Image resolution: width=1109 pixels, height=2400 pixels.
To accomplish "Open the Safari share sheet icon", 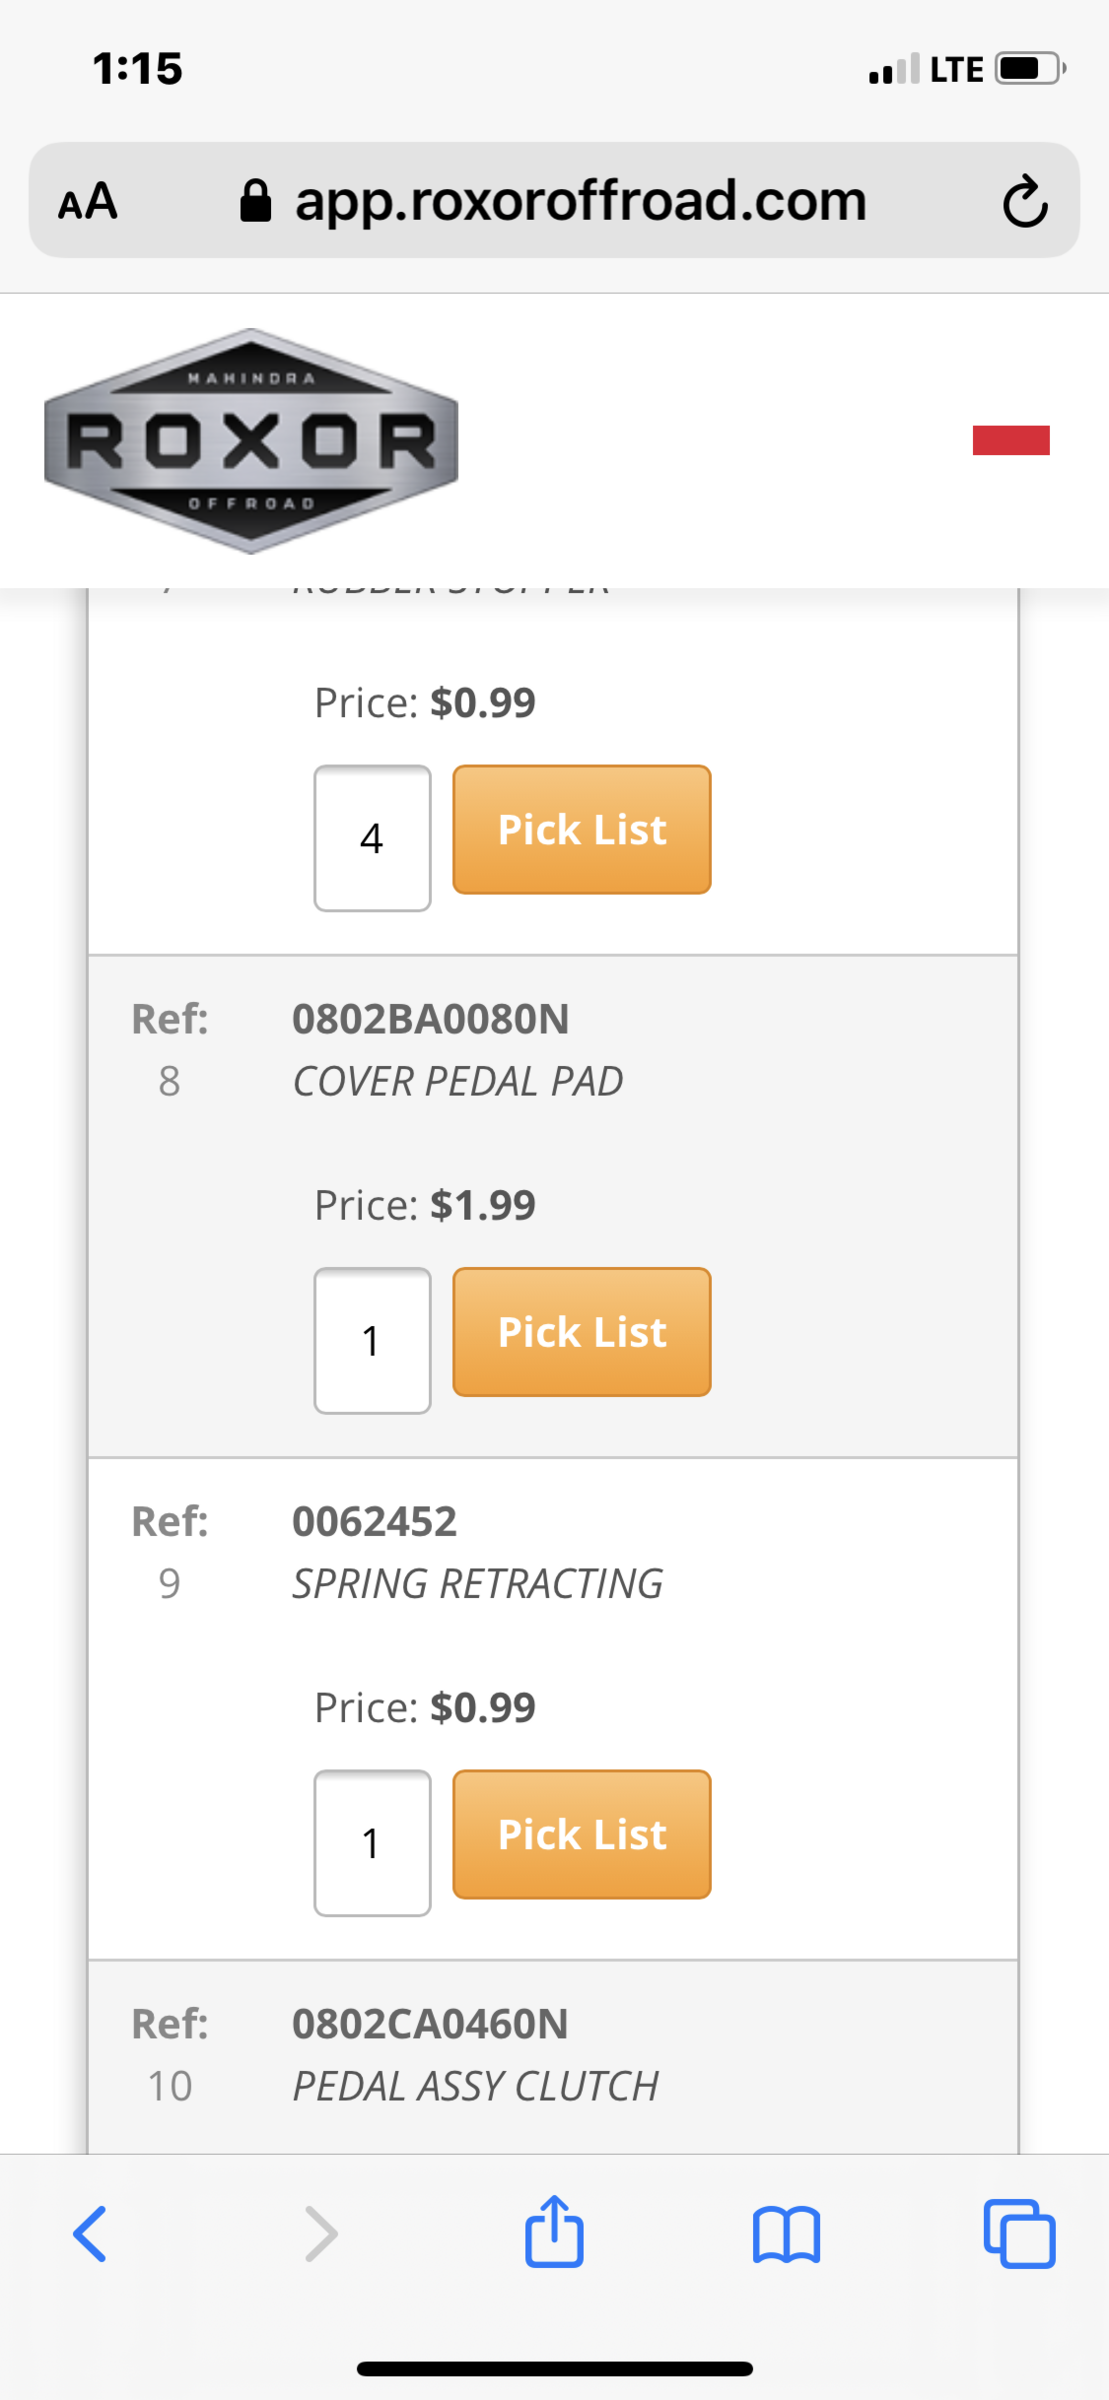I will [554, 2231].
